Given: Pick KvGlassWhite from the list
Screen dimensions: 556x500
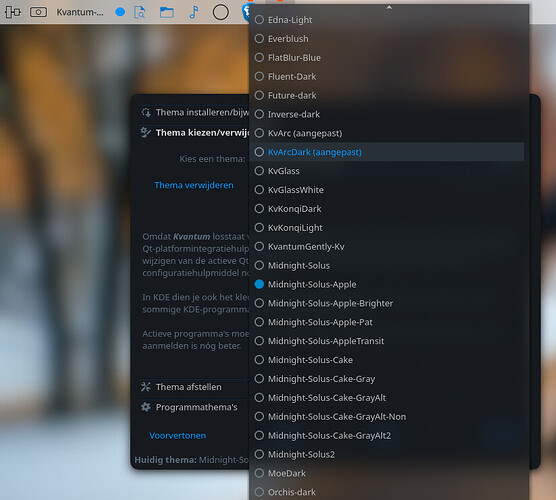Looking at the screenshot, I should [x=387, y=190].
